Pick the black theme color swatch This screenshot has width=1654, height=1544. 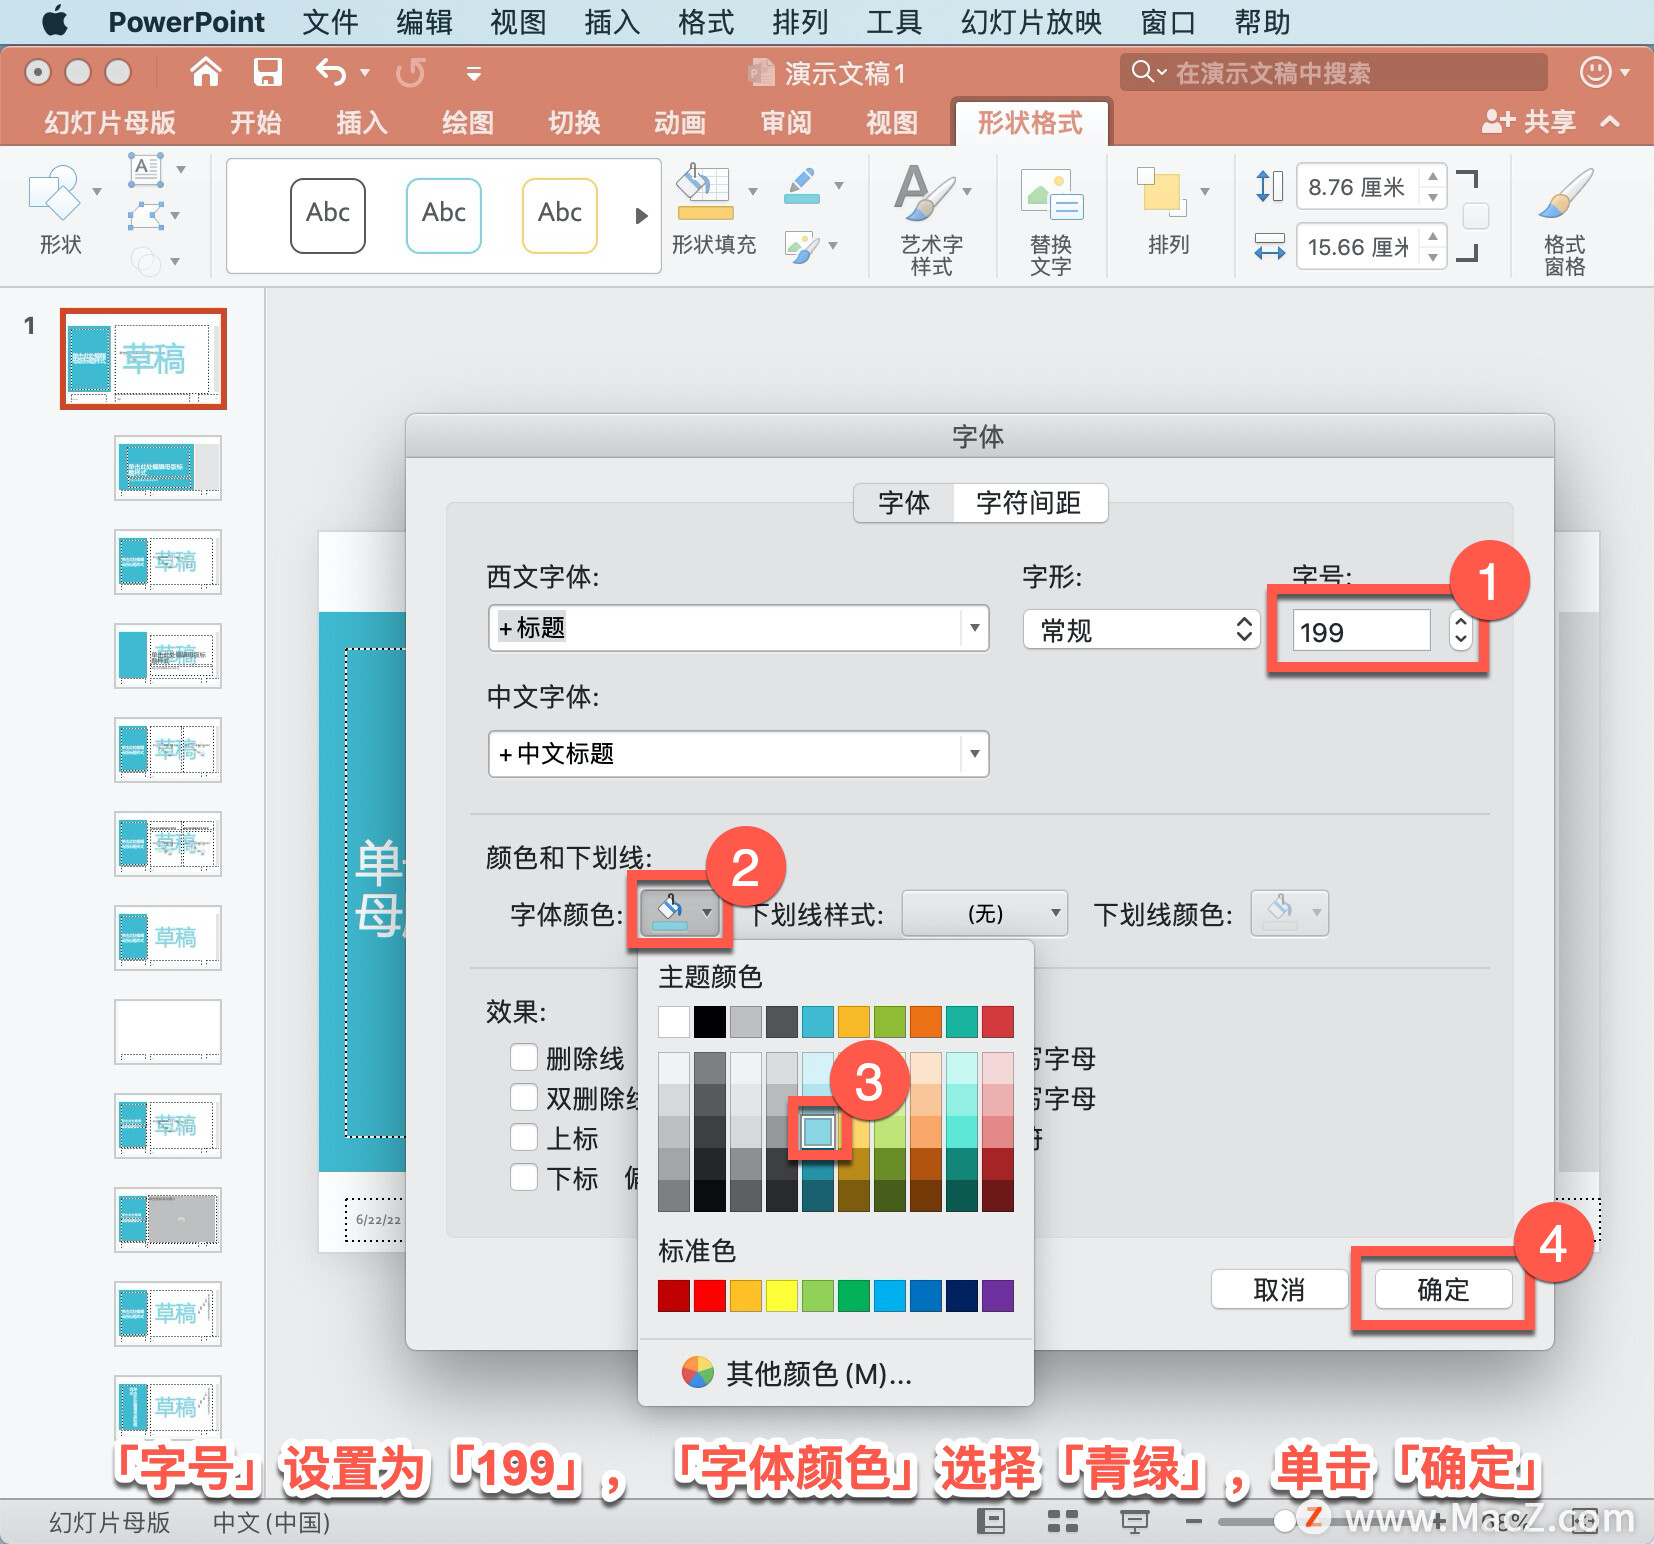tap(710, 1022)
